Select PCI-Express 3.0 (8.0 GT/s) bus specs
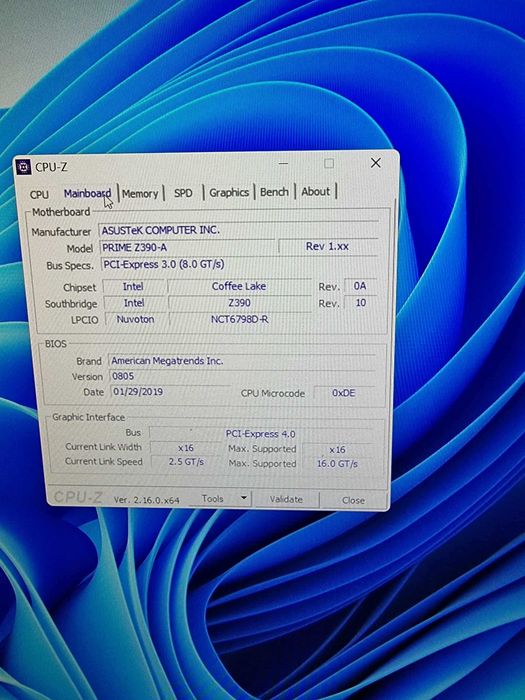Viewport: 525px width, 700px height. pos(239,264)
